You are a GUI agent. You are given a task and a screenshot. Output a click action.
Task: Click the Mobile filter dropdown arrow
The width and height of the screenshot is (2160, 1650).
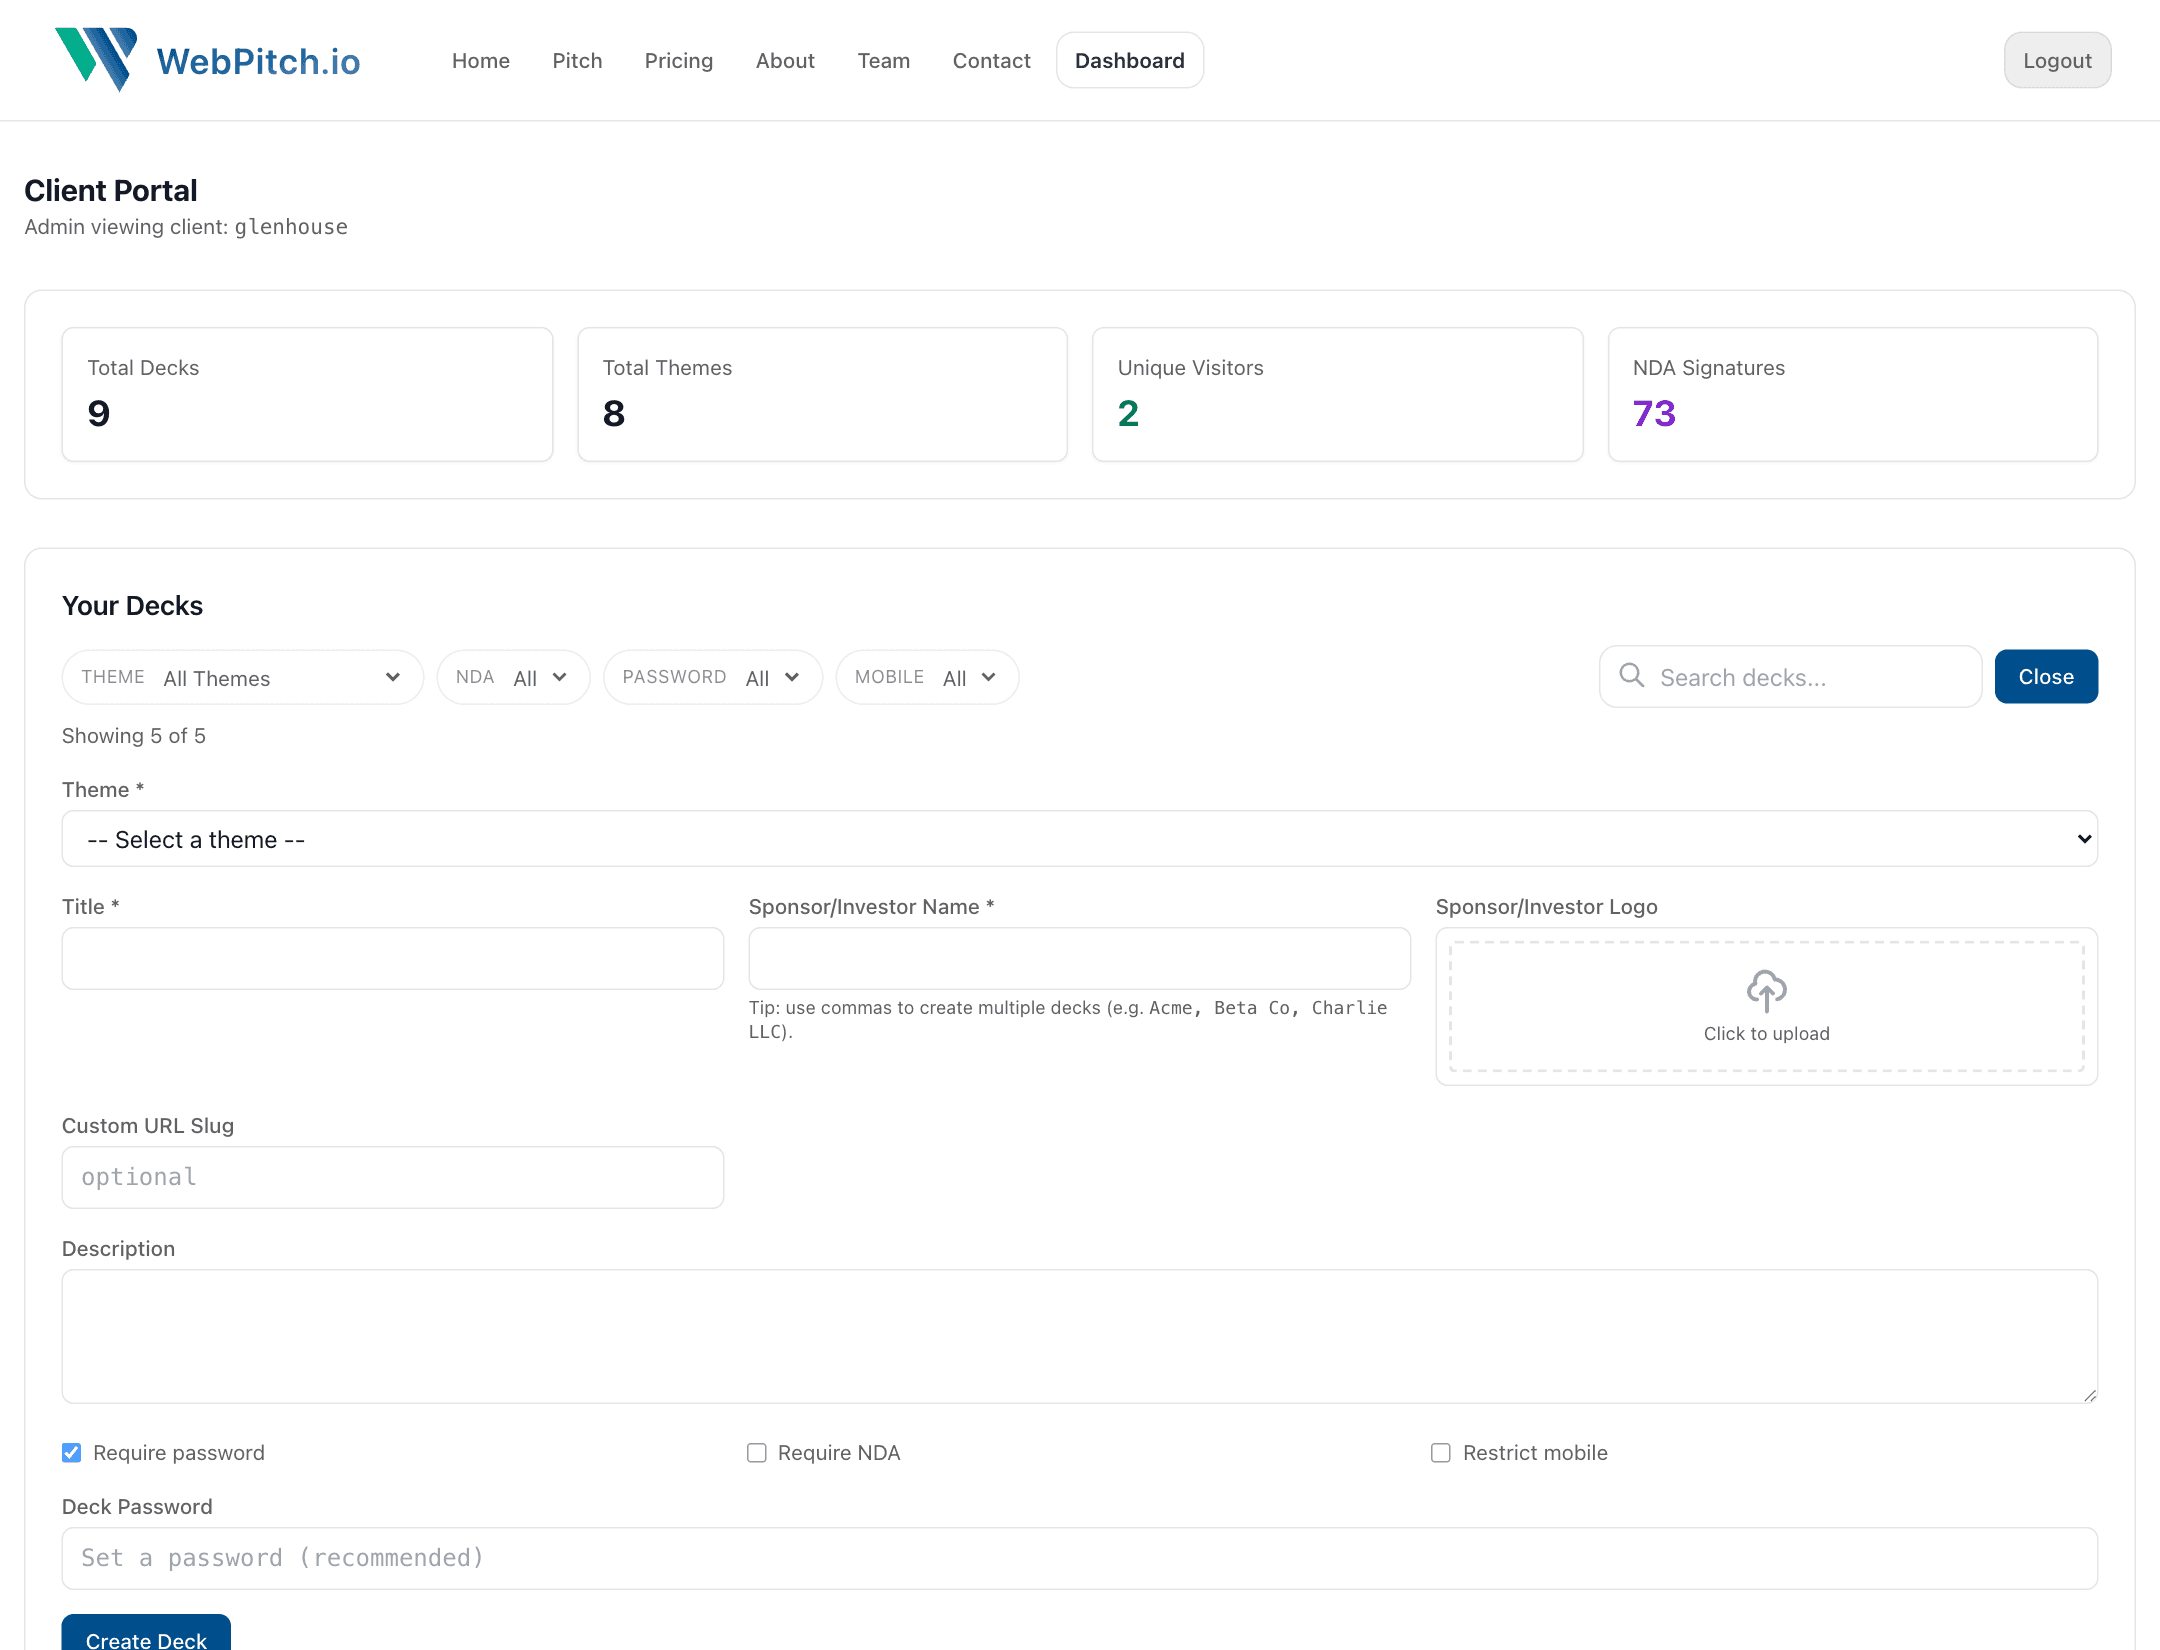click(x=989, y=677)
